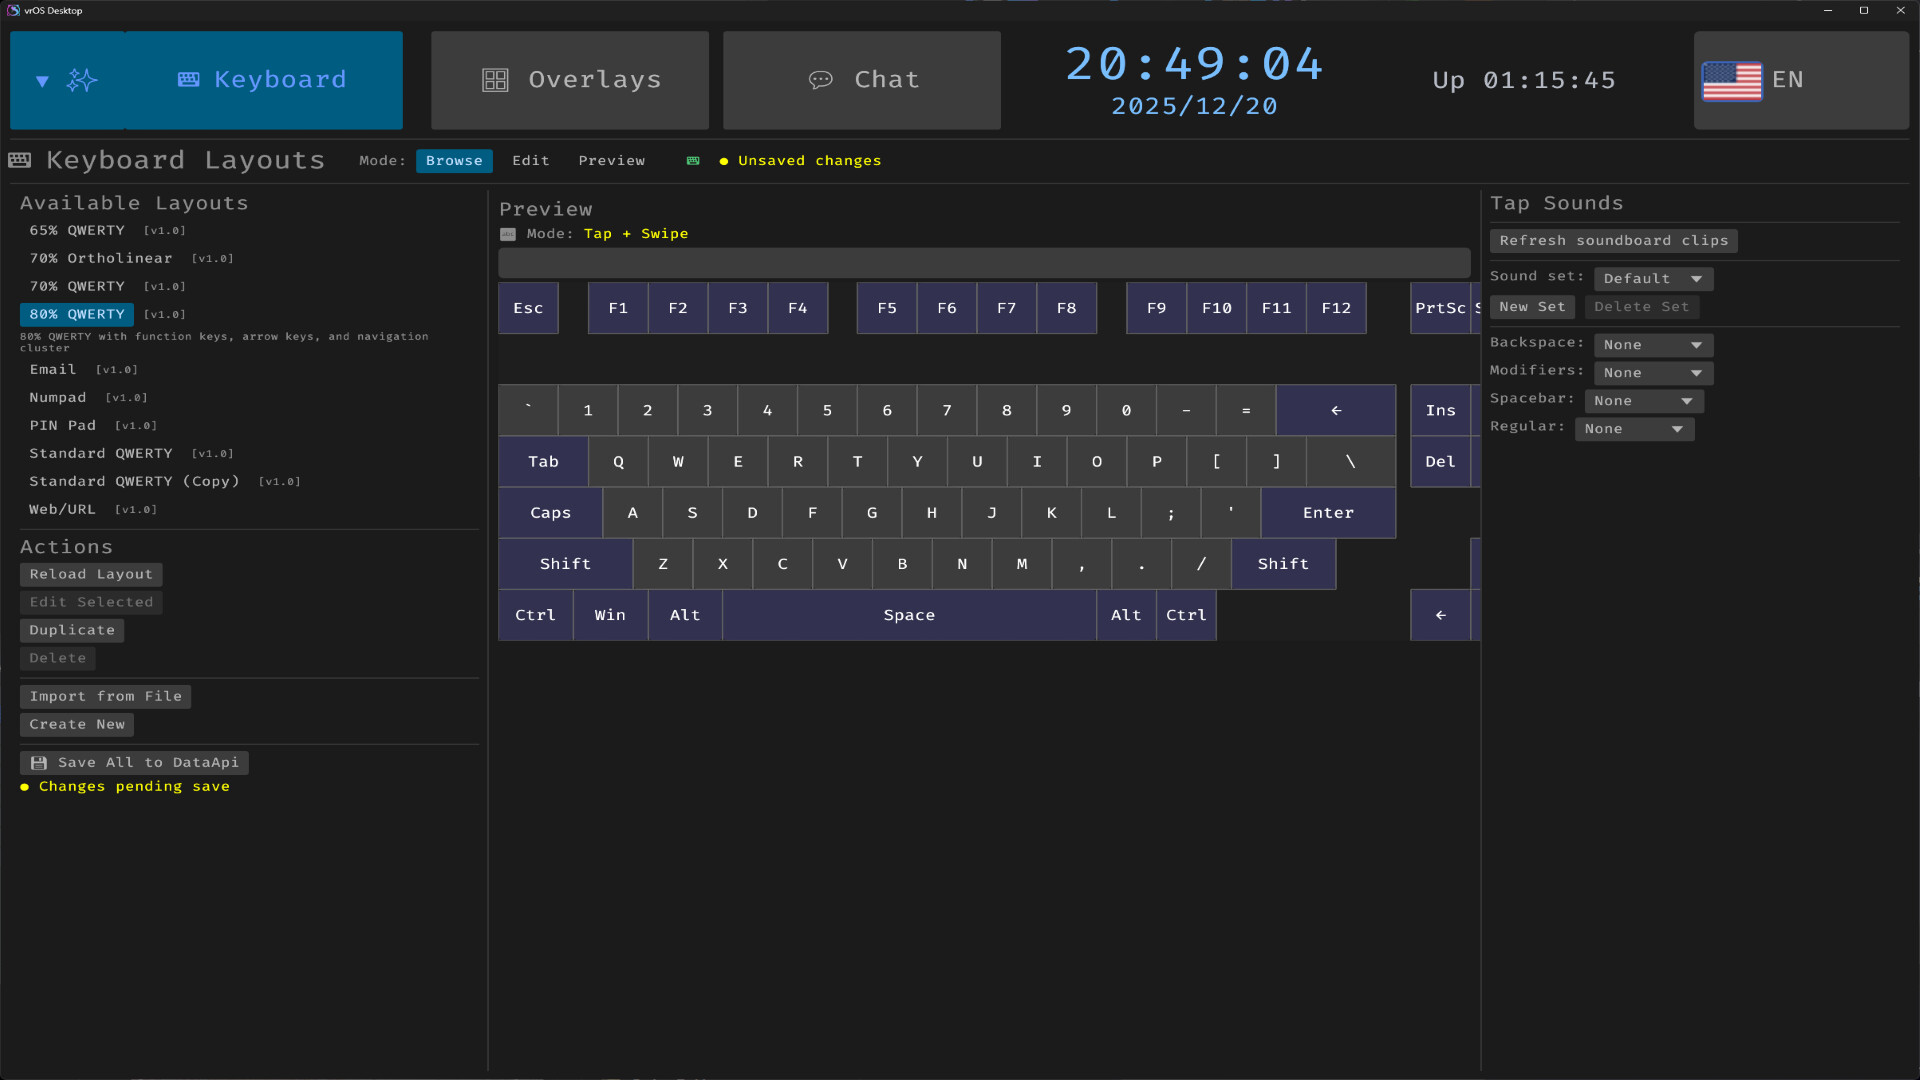Click the Create New button
The image size is (1920, 1080).
(77, 724)
